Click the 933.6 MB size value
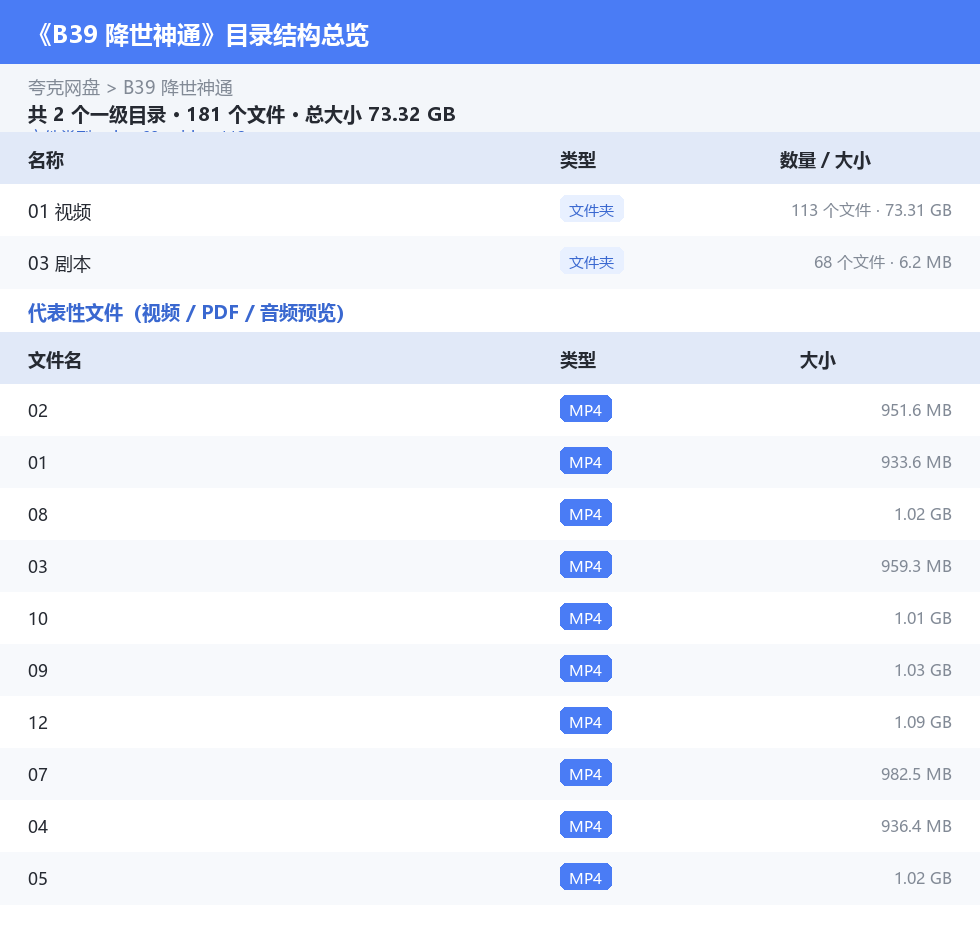Viewport: 980px width, 936px height. (x=916, y=462)
